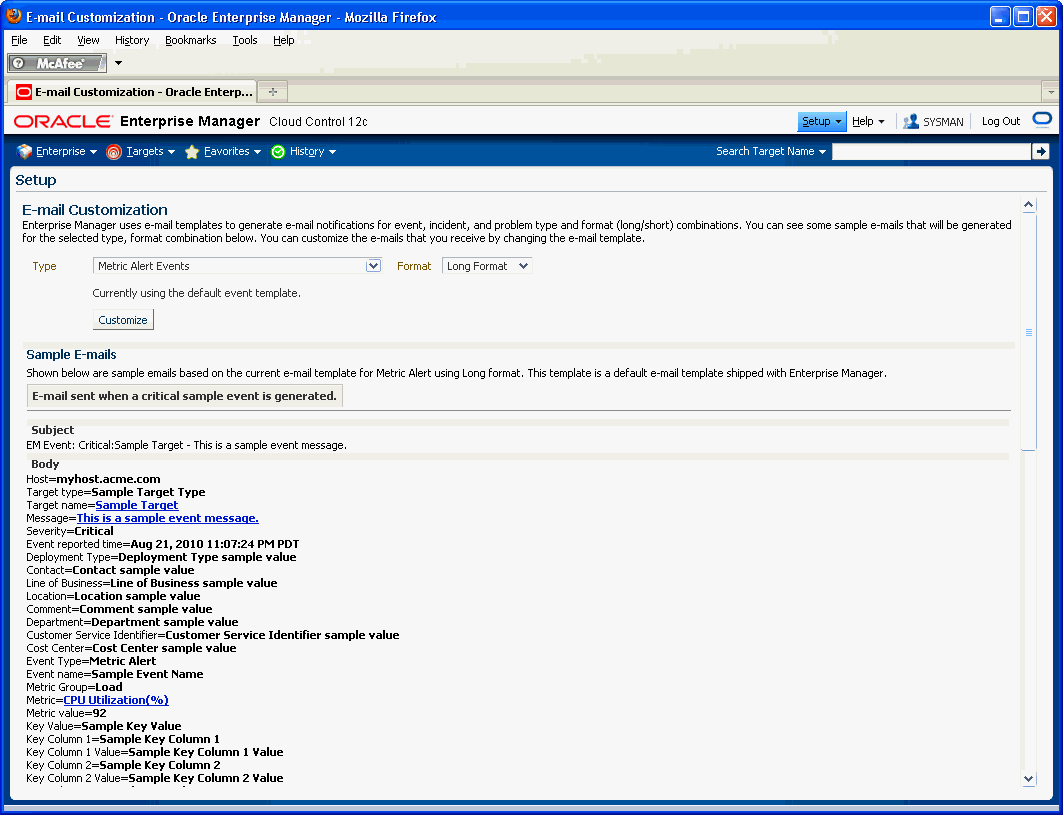Click the list all tabs arrow
Viewport: 1063px width, 815px height.
coord(1050,92)
